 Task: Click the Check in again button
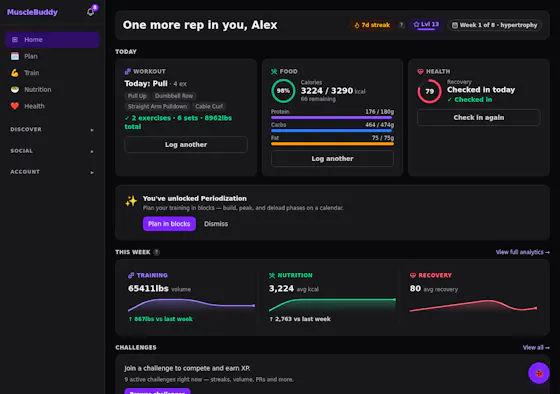(x=479, y=118)
